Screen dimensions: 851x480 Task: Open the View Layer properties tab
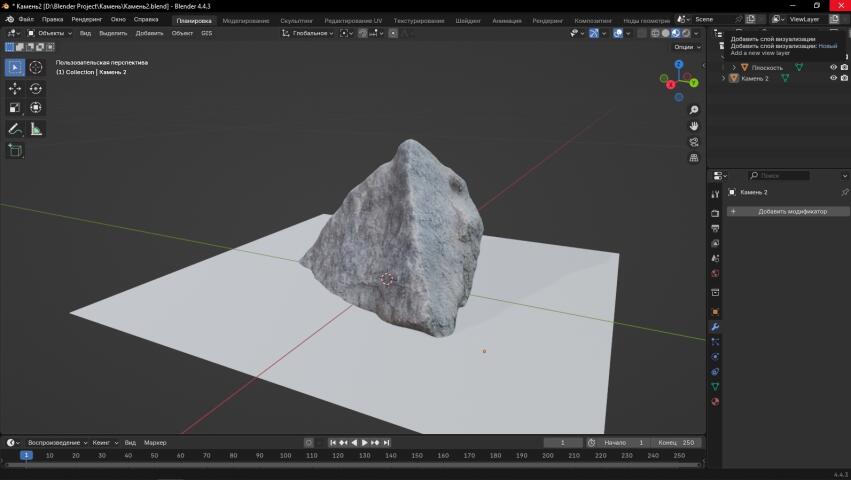click(x=715, y=243)
